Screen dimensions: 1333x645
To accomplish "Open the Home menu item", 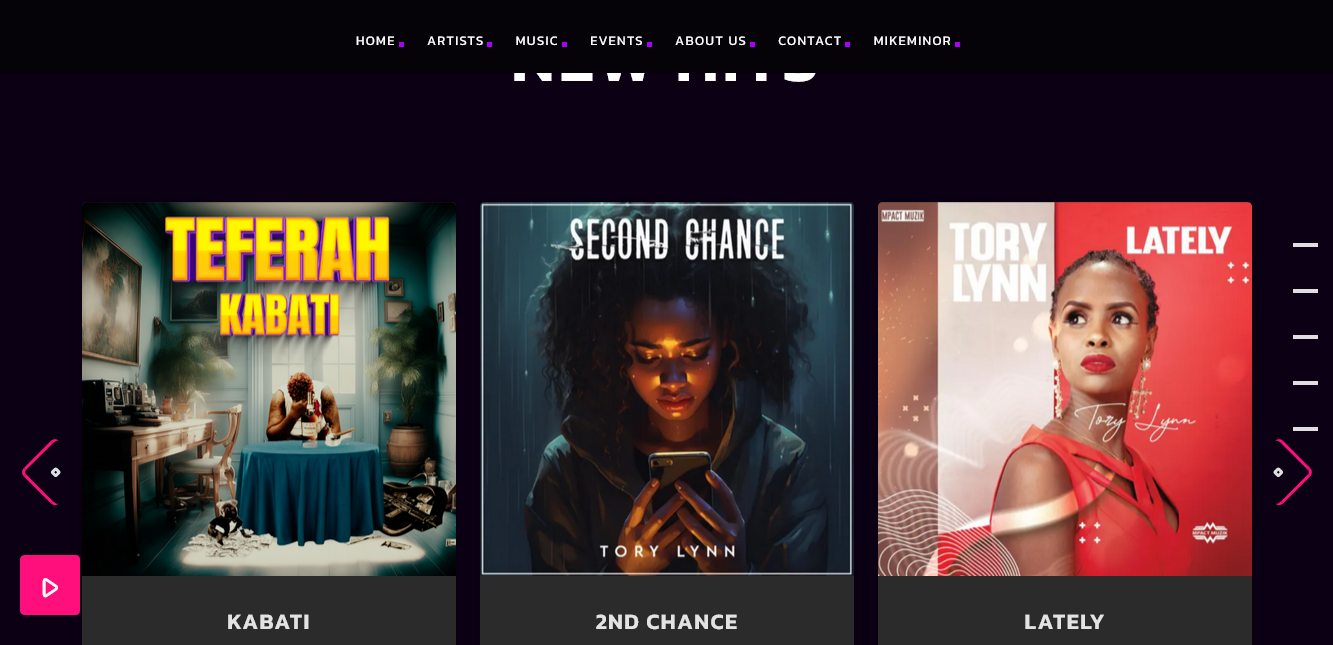I will coord(376,41).
